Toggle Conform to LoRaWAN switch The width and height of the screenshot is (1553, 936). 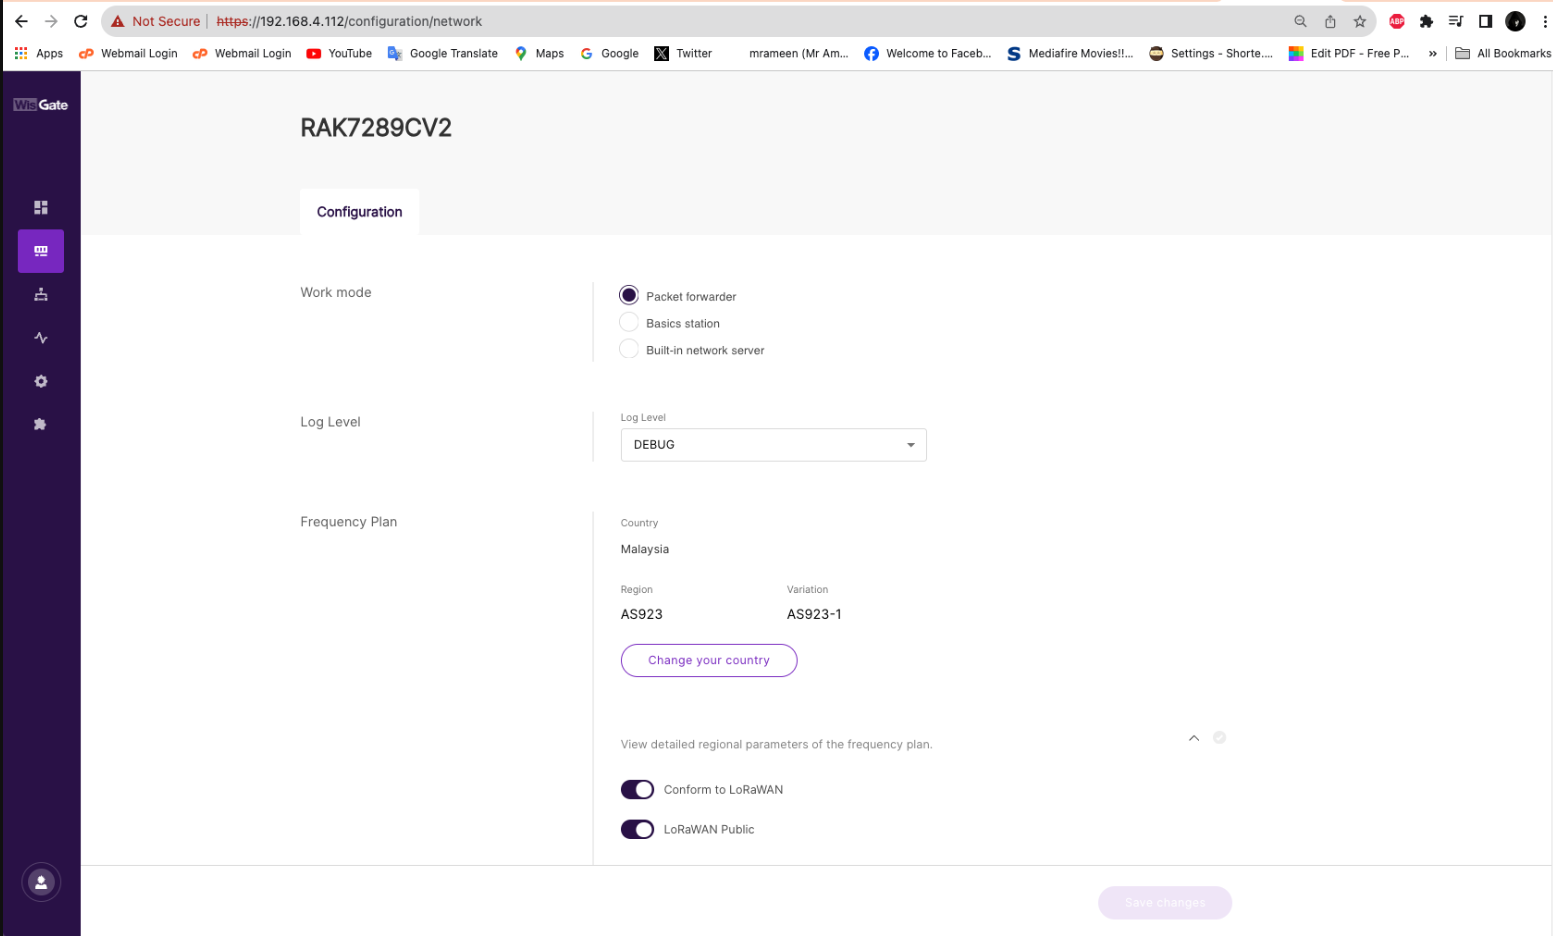pyautogui.click(x=637, y=789)
